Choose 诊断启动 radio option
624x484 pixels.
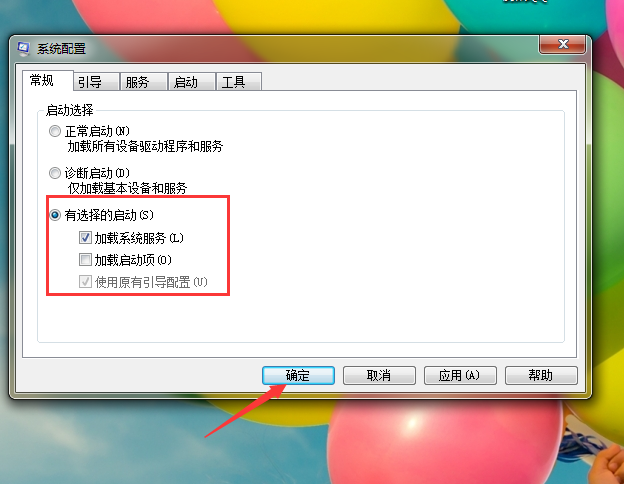(55, 173)
